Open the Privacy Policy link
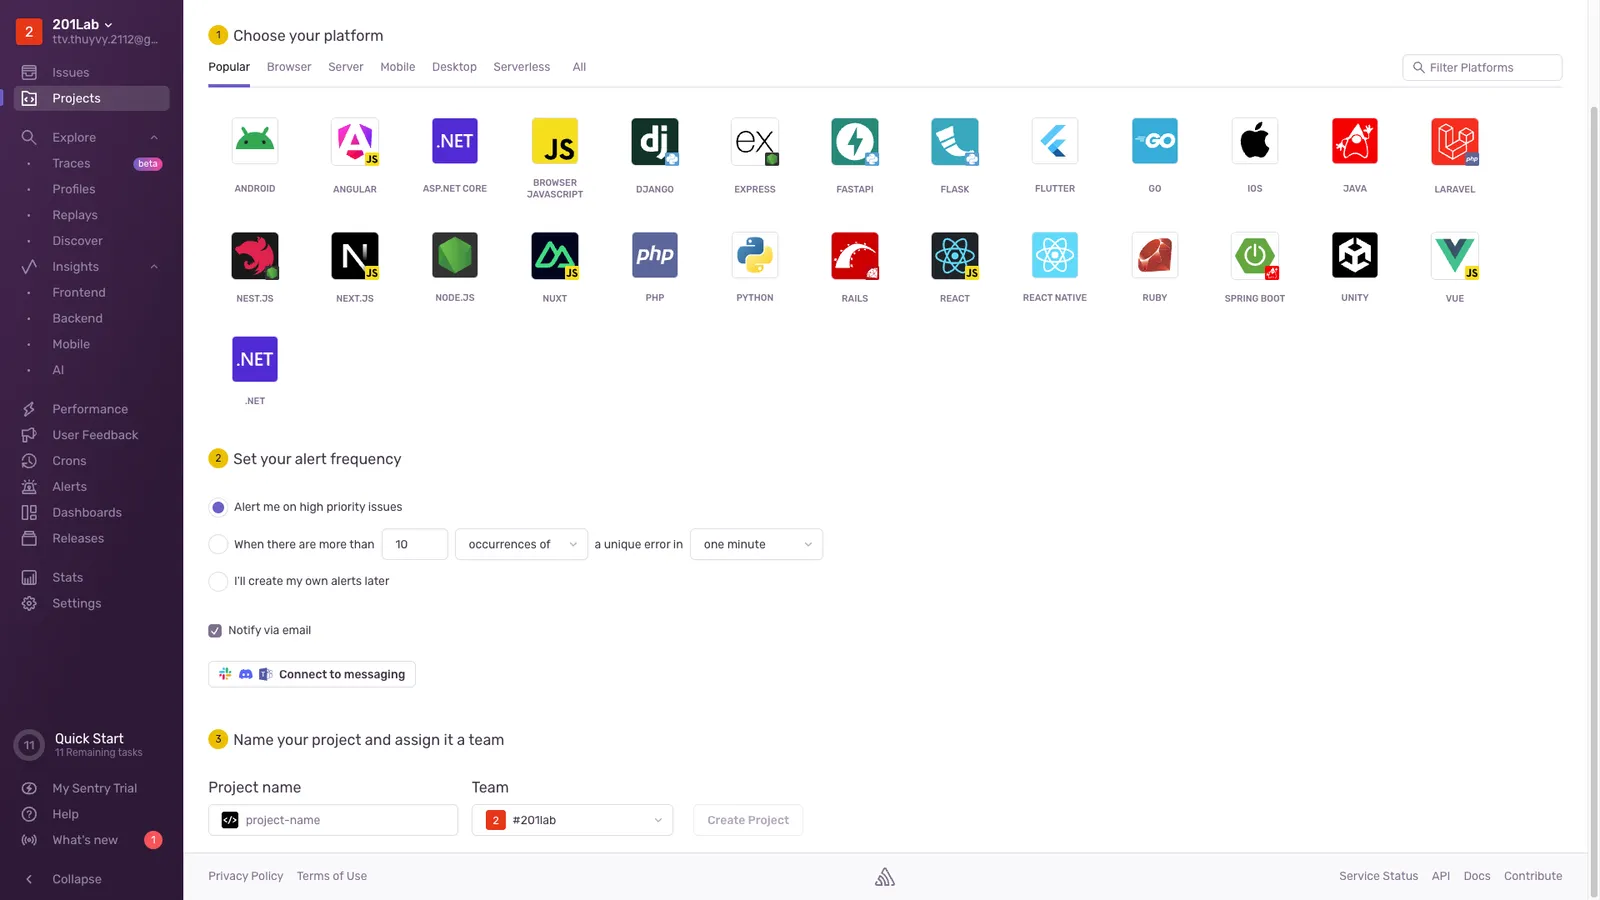1600x900 pixels. click(x=246, y=876)
